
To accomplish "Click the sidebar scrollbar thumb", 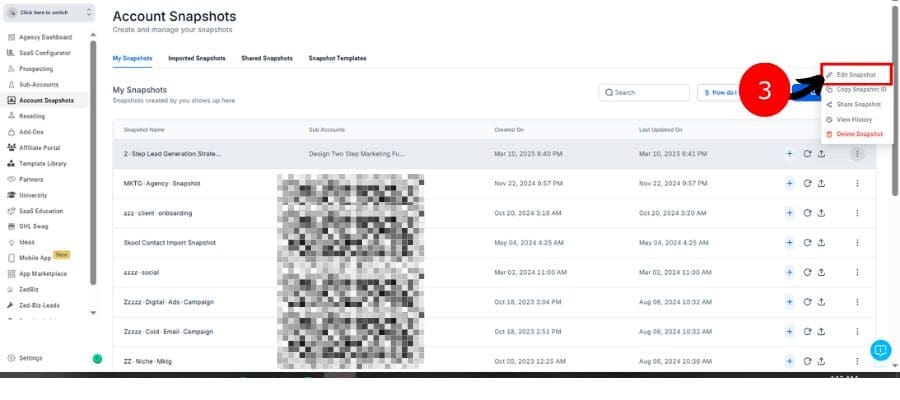I will (x=93, y=162).
